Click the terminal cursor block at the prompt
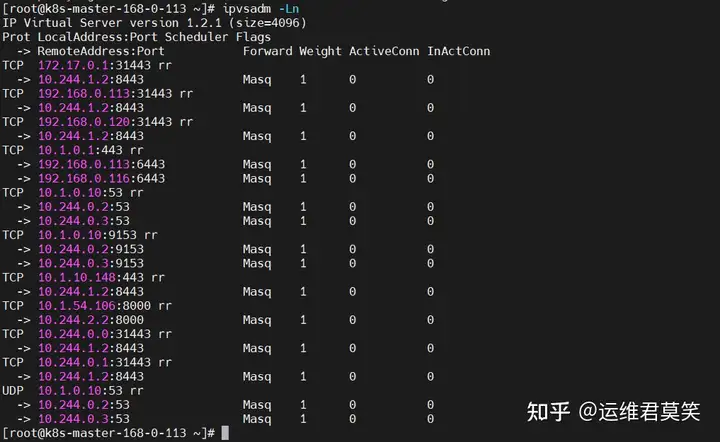Screen dimensions: 720x442 225,433
